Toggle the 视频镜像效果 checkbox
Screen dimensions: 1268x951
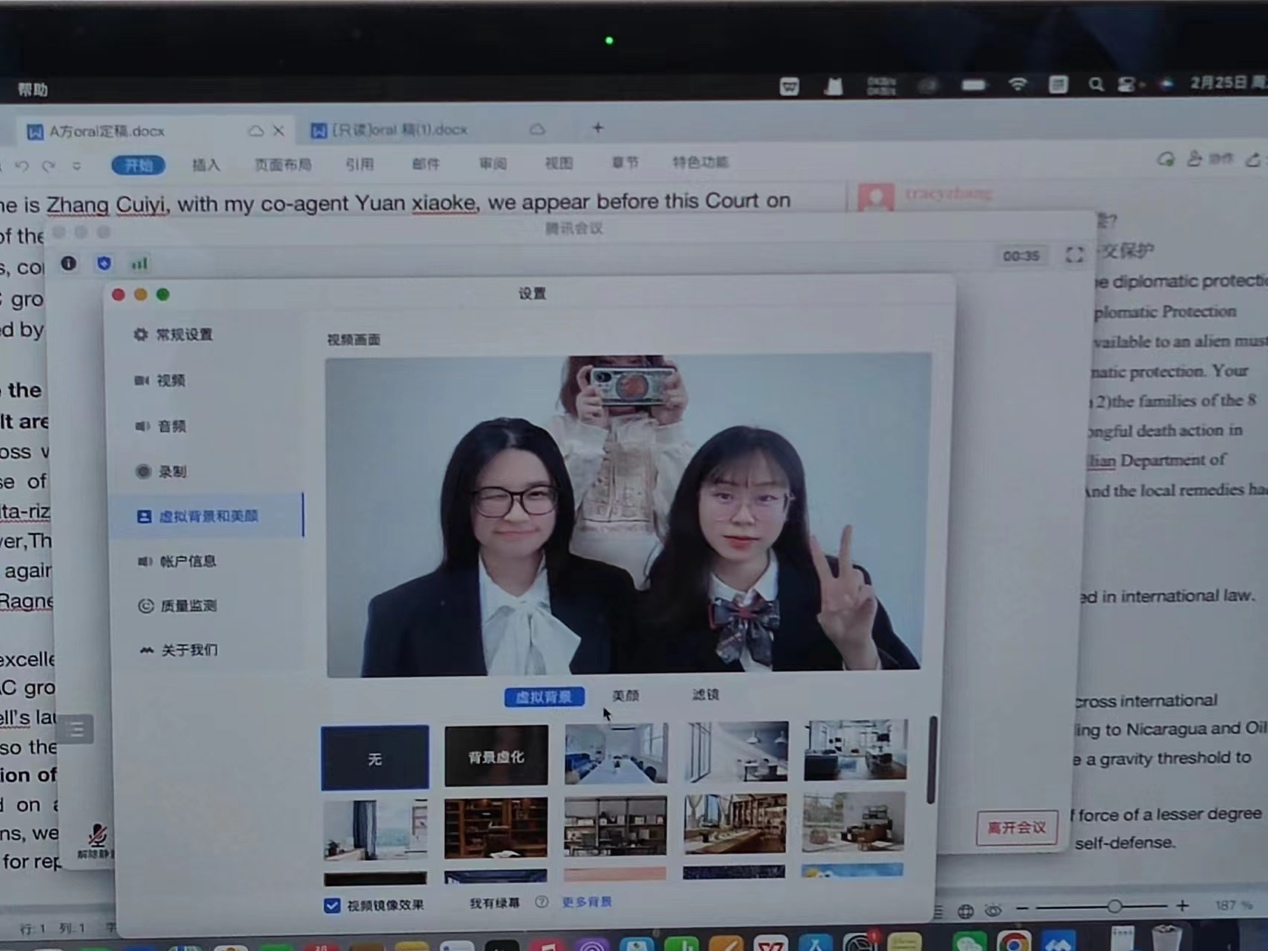332,905
